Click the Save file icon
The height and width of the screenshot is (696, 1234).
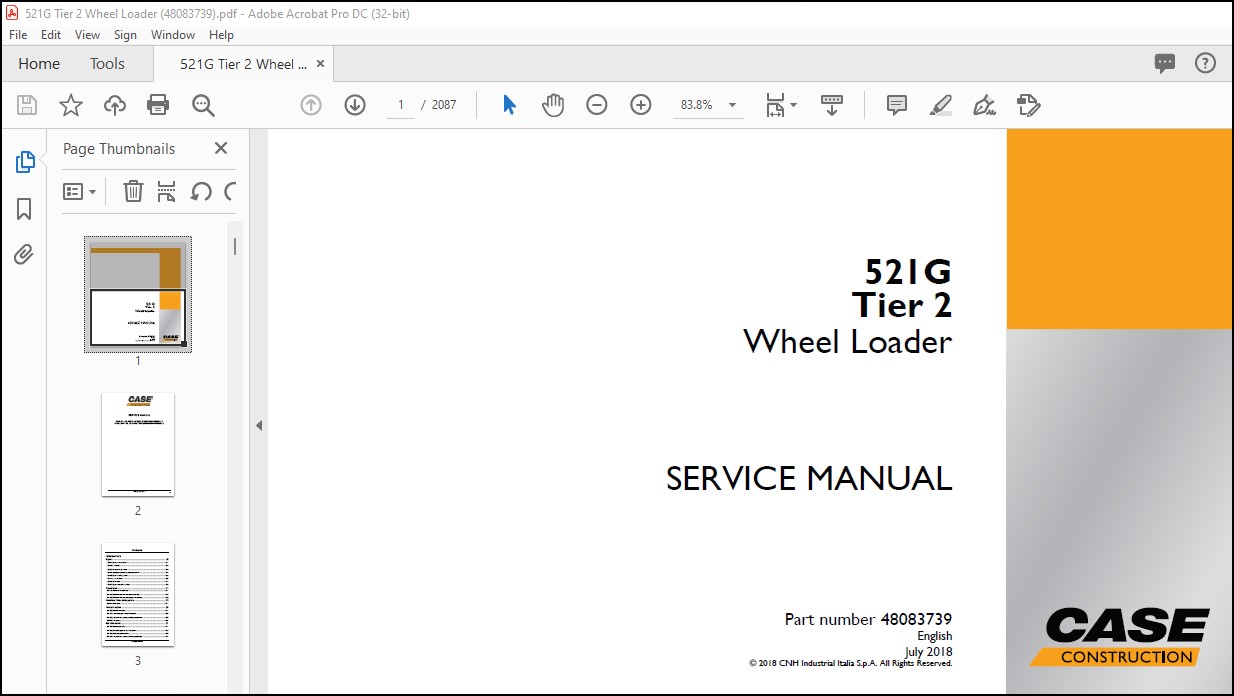tap(27, 105)
